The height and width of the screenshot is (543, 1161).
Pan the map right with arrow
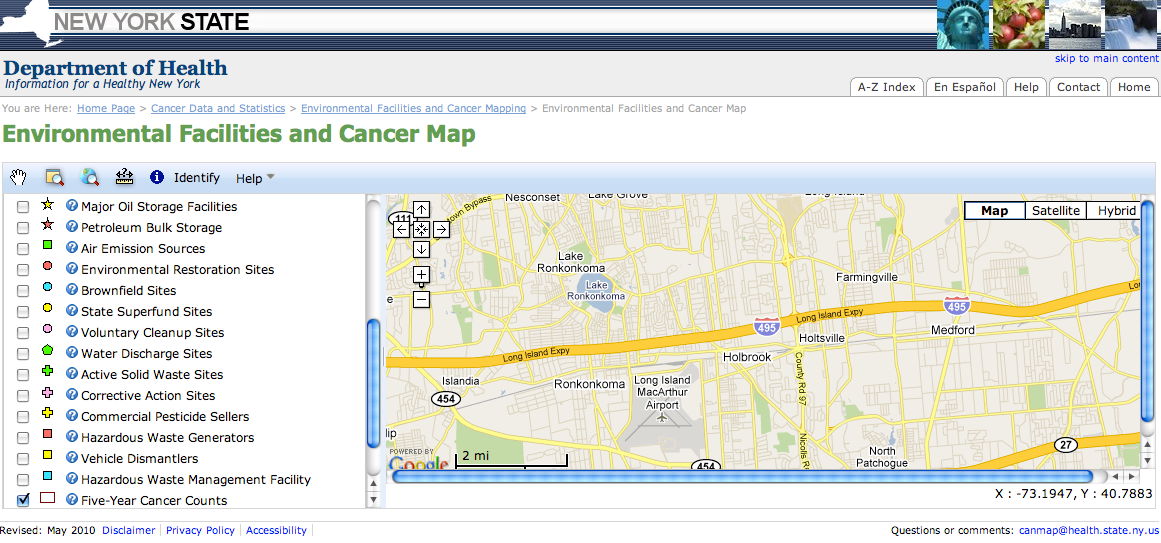coord(441,230)
